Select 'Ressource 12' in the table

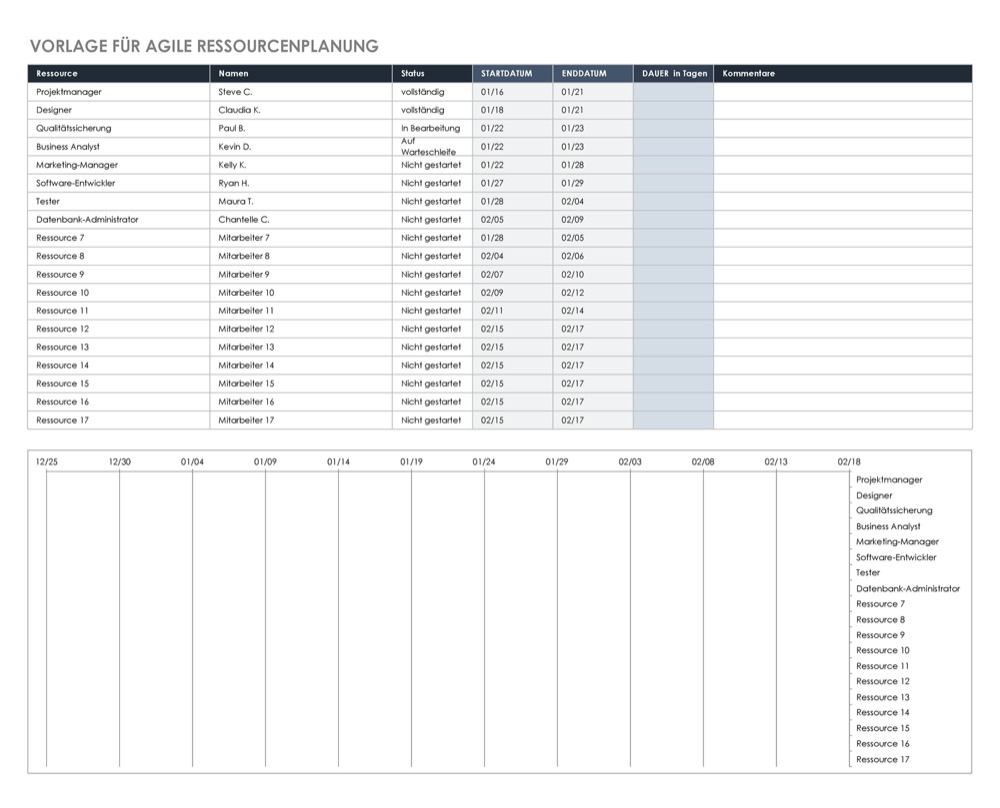[x=119, y=329]
